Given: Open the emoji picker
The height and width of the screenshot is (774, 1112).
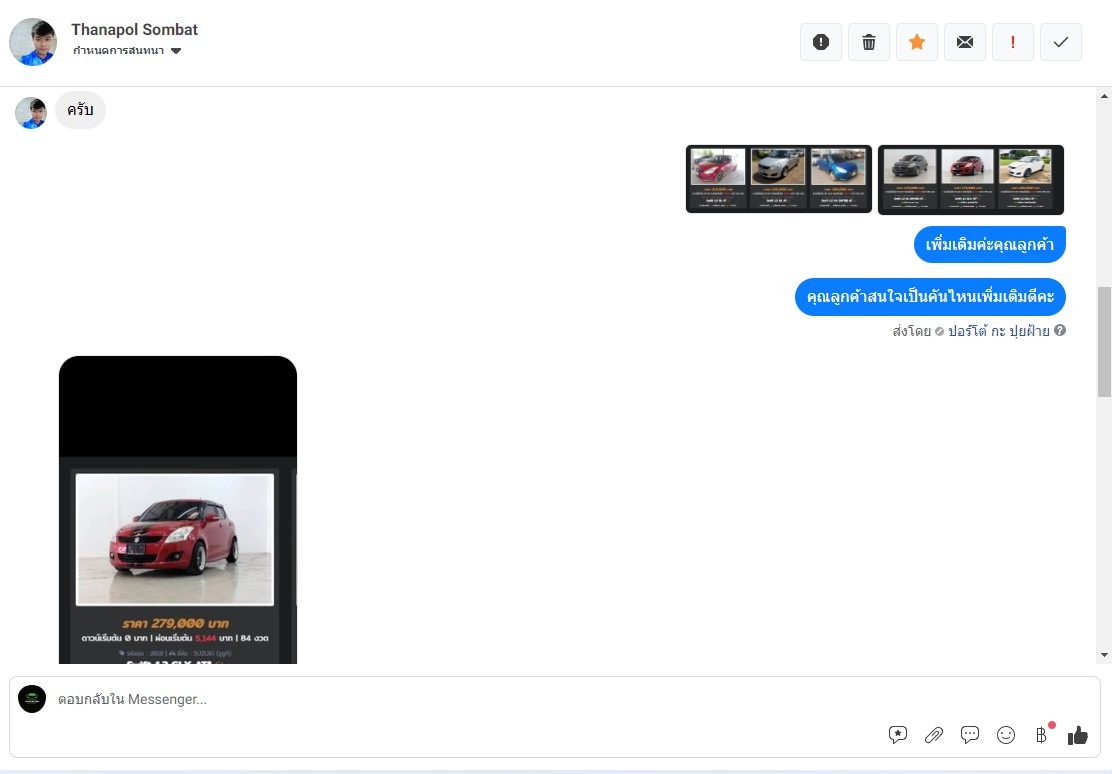Looking at the screenshot, I should point(1006,735).
